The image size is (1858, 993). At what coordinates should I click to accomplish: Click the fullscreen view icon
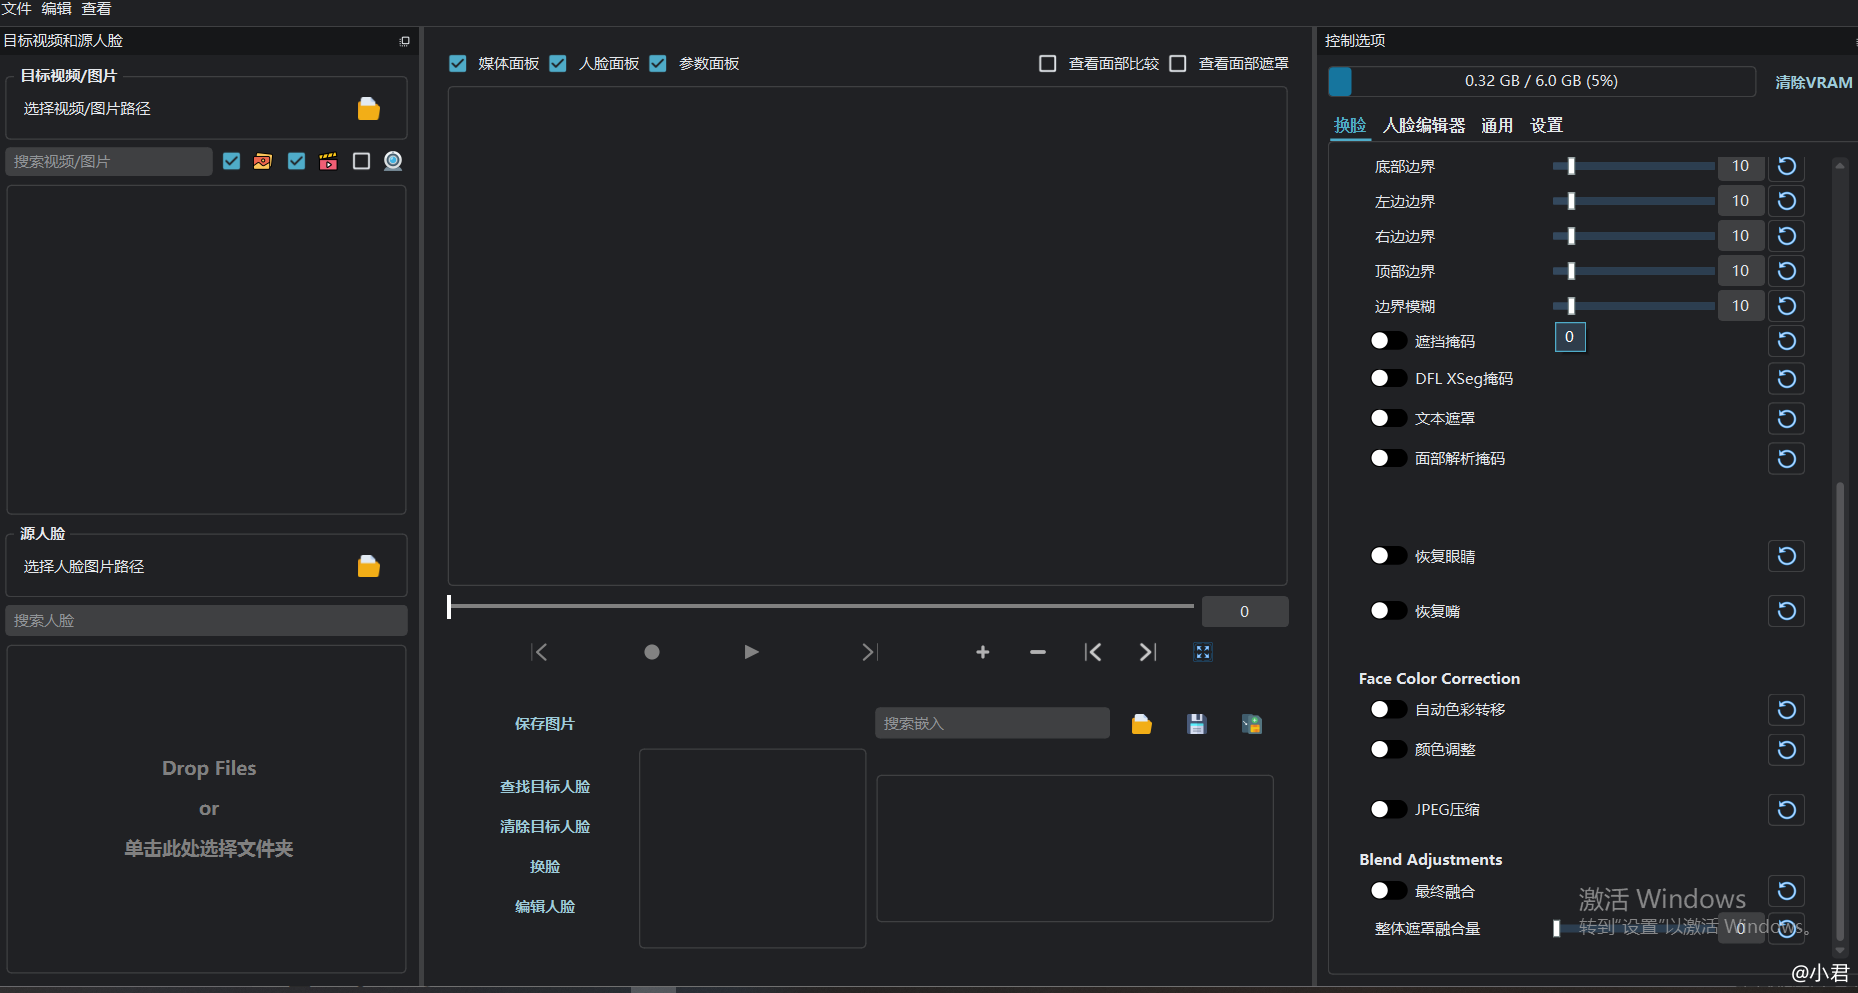click(x=1203, y=652)
